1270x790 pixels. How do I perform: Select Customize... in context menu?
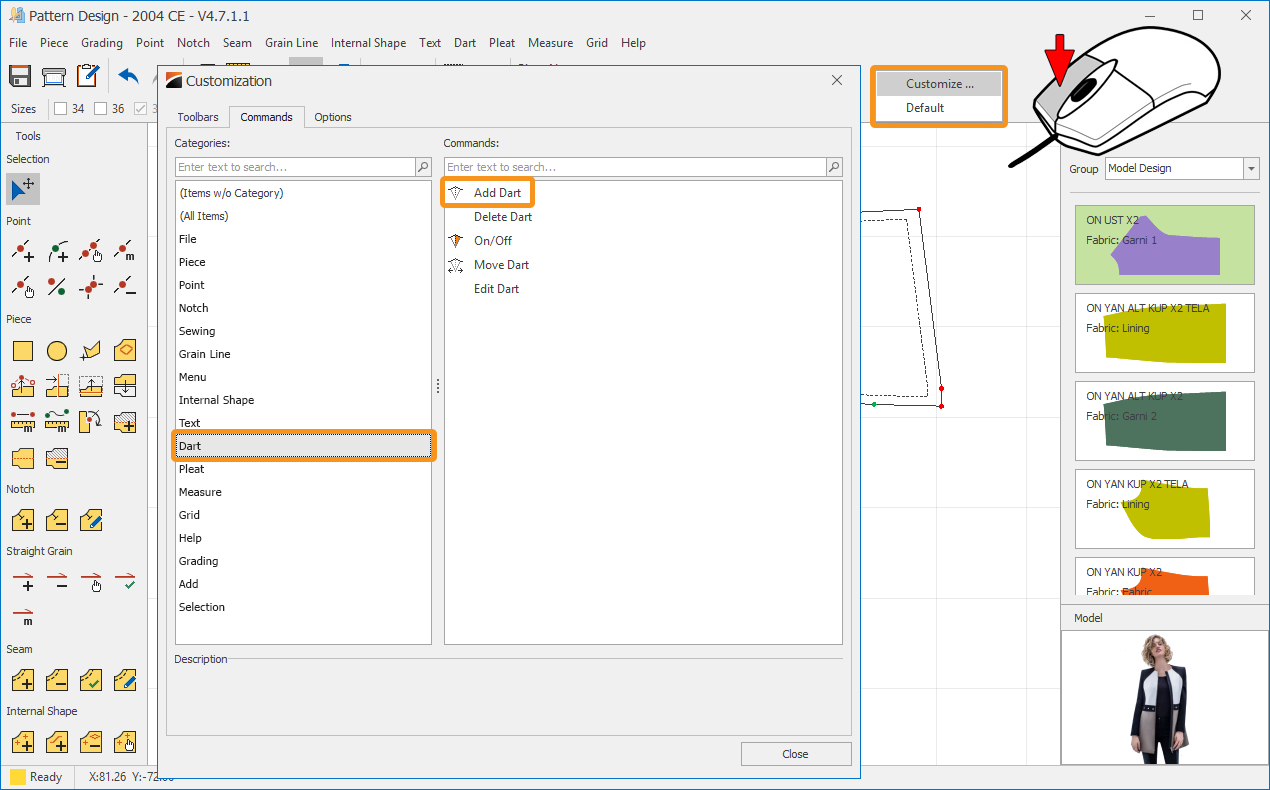[939, 84]
